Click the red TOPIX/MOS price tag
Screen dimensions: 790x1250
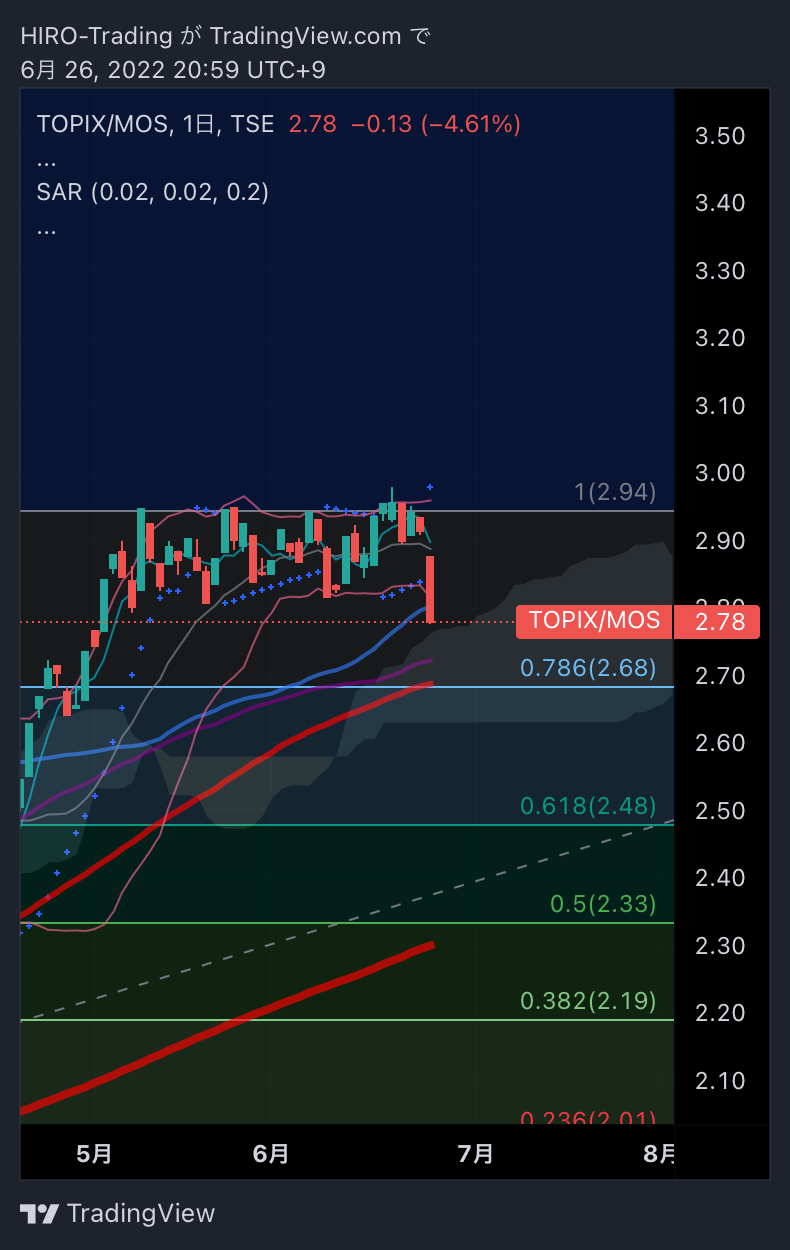[x=594, y=621]
